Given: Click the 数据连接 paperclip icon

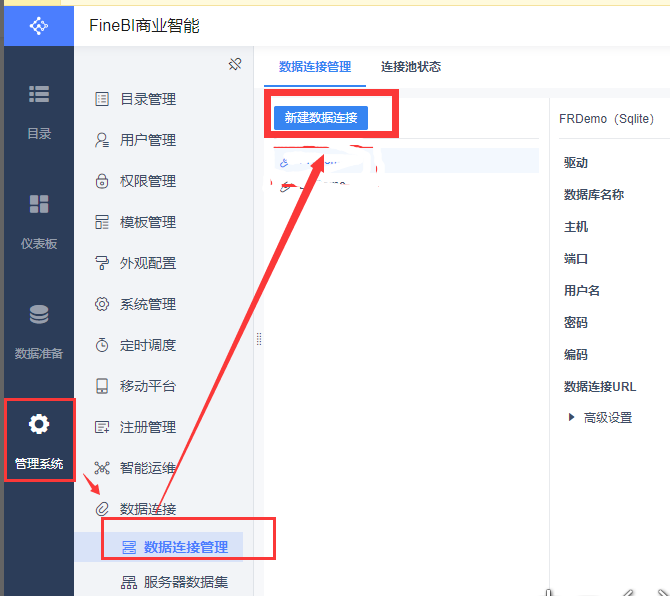Looking at the screenshot, I should [102, 509].
